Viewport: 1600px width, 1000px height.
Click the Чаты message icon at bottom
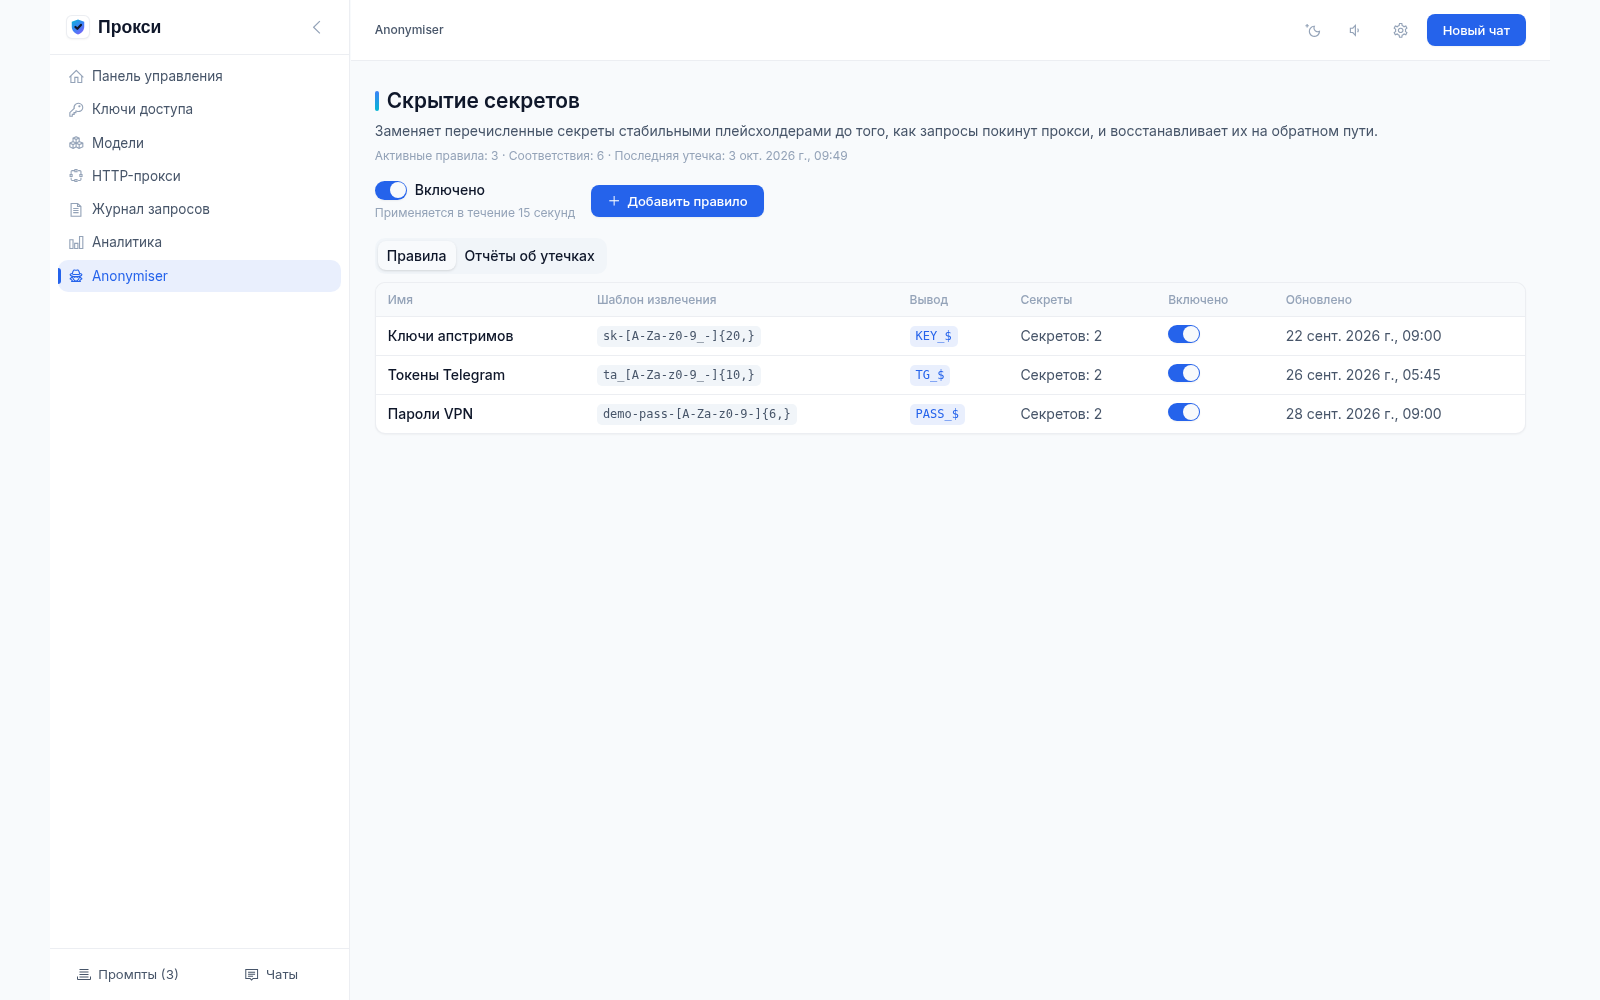point(252,974)
